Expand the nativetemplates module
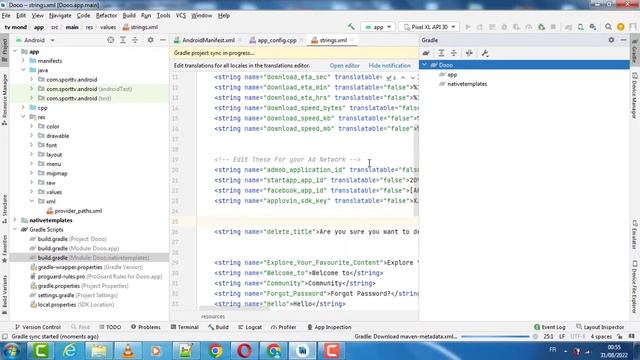Image resolution: width=640 pixels, height=360 pixels. click(15, 220)
